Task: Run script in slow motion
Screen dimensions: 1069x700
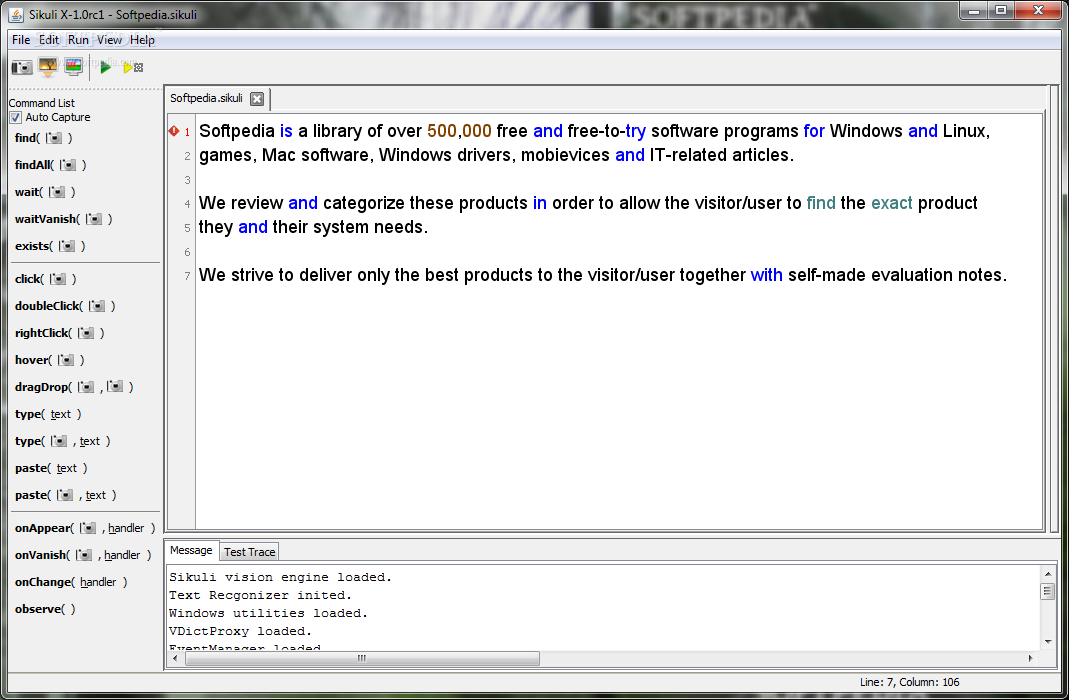Action: pos(133,67)
